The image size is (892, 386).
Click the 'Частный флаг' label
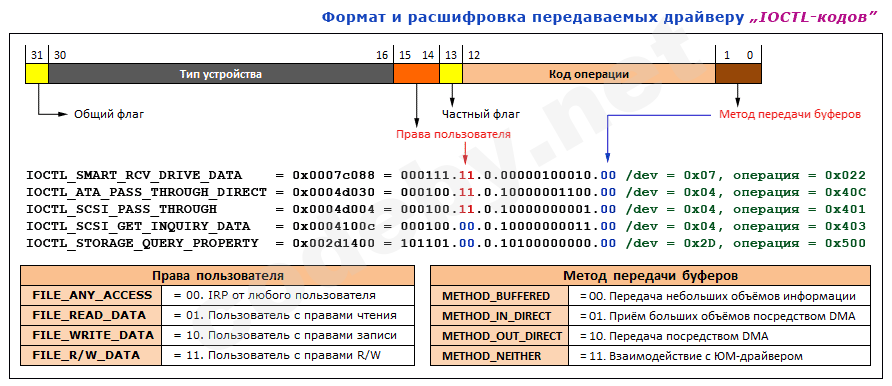coord(481,114)
